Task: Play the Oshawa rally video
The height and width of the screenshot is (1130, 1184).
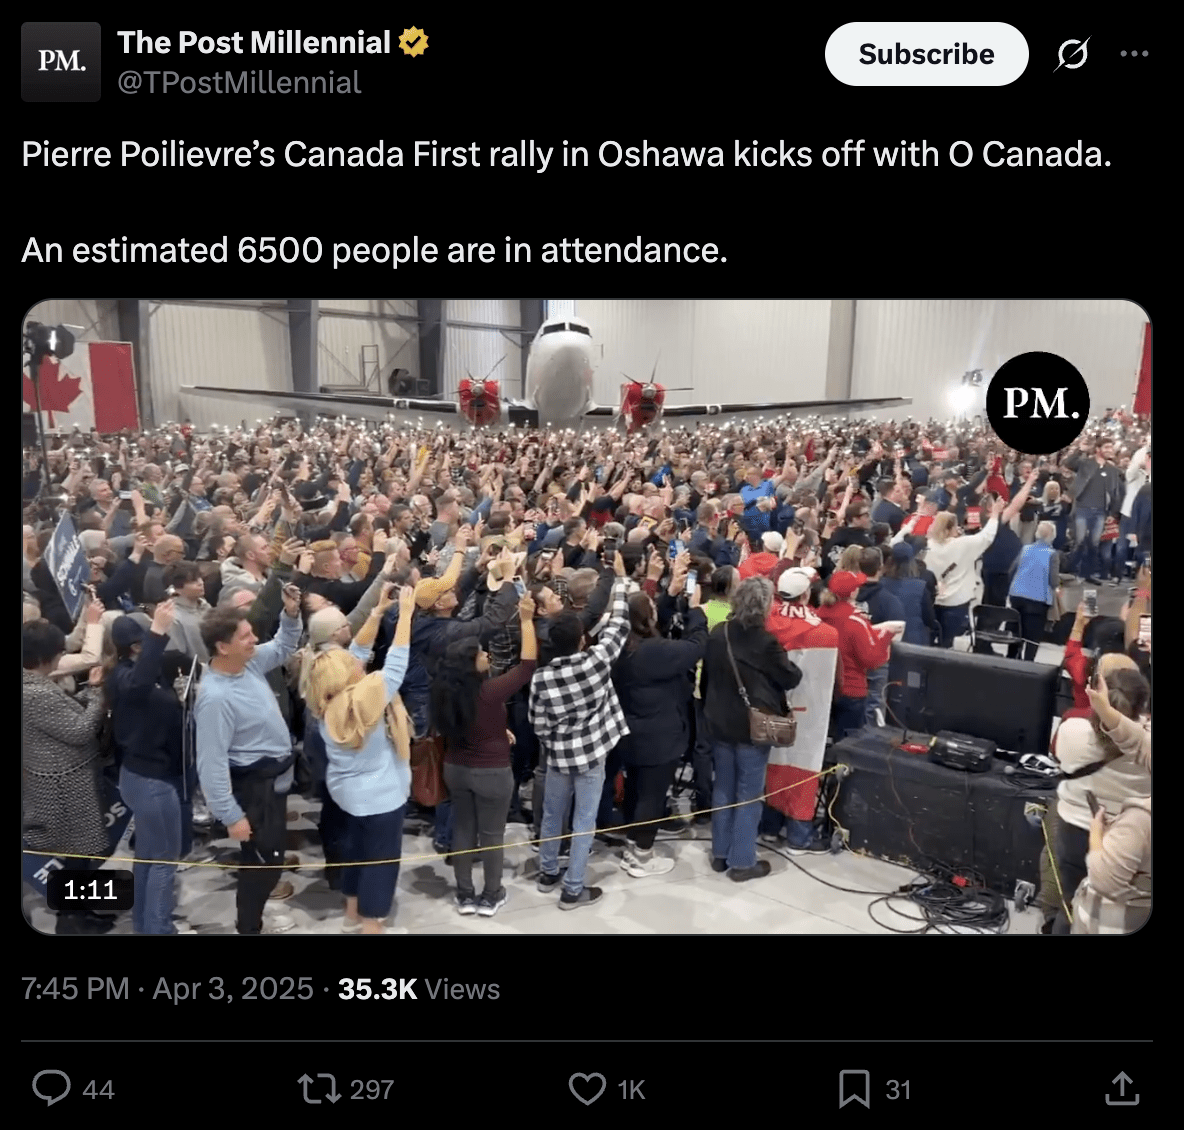Action: (587, 617)
